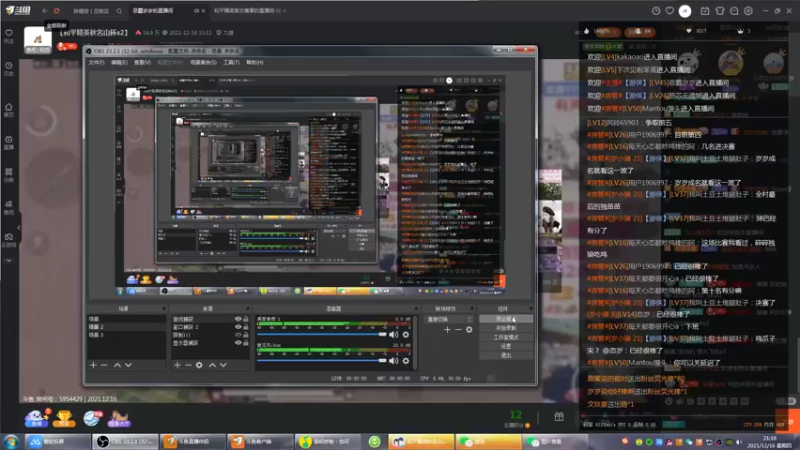Click the 开始录制 button in OBS controls

click(x=506, y=328)
